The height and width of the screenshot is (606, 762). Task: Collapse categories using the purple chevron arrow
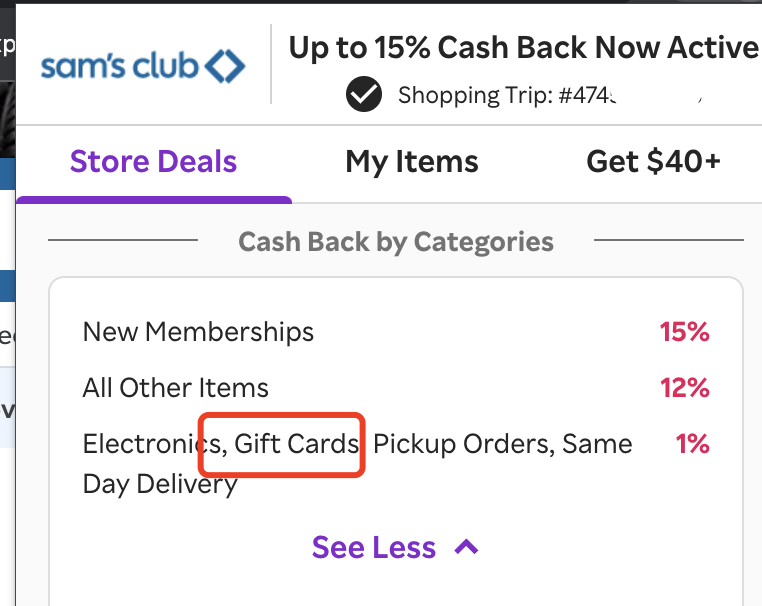click(466, 547)
